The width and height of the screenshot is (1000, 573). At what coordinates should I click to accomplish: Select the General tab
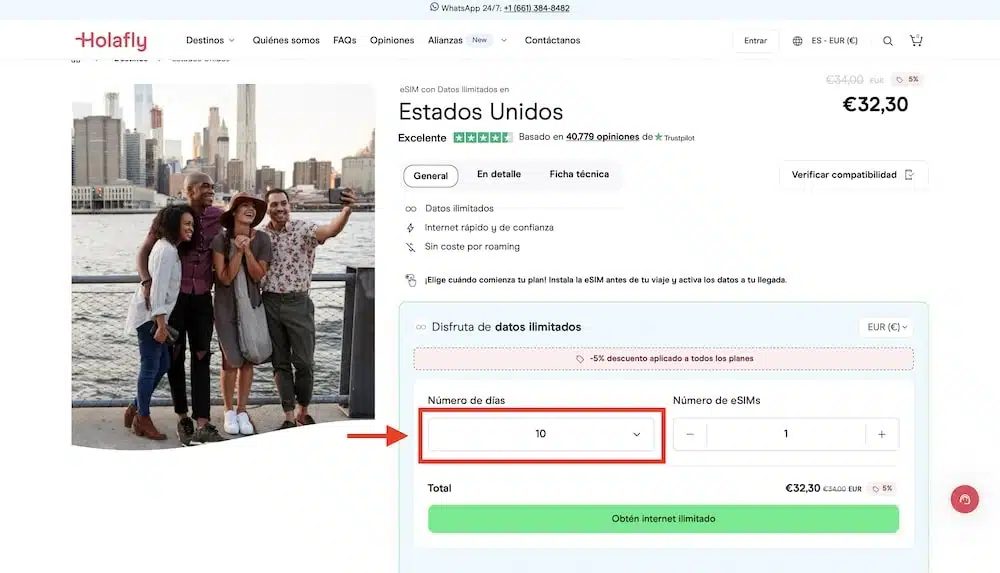[x=430, y=176]
